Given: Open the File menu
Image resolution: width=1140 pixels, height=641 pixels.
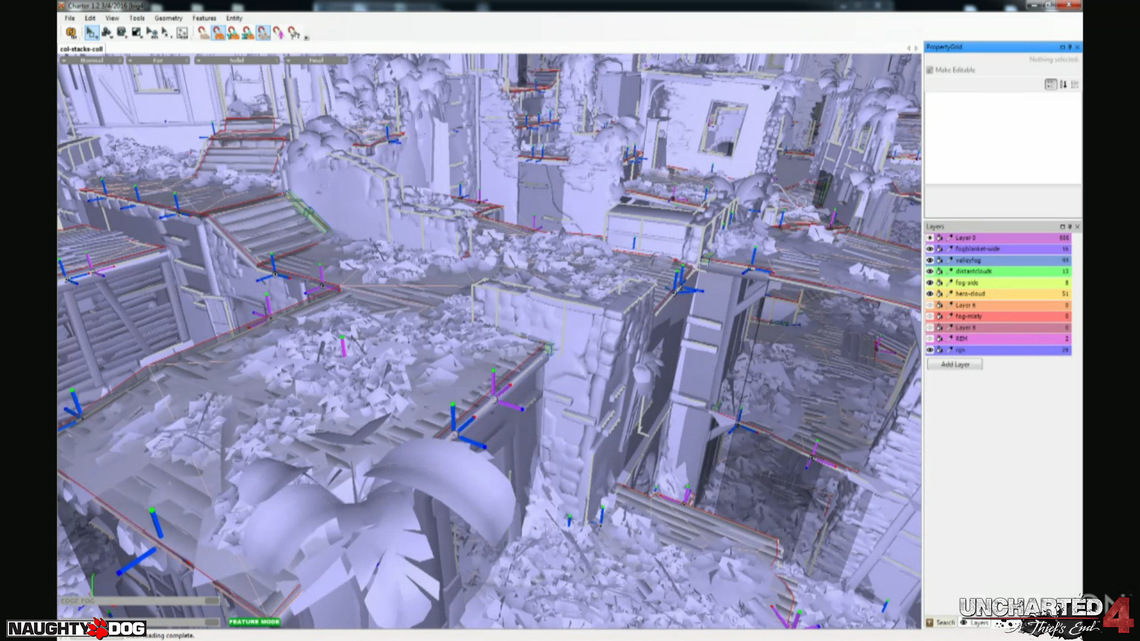Looking at the screenshot, I should [70, 18].
